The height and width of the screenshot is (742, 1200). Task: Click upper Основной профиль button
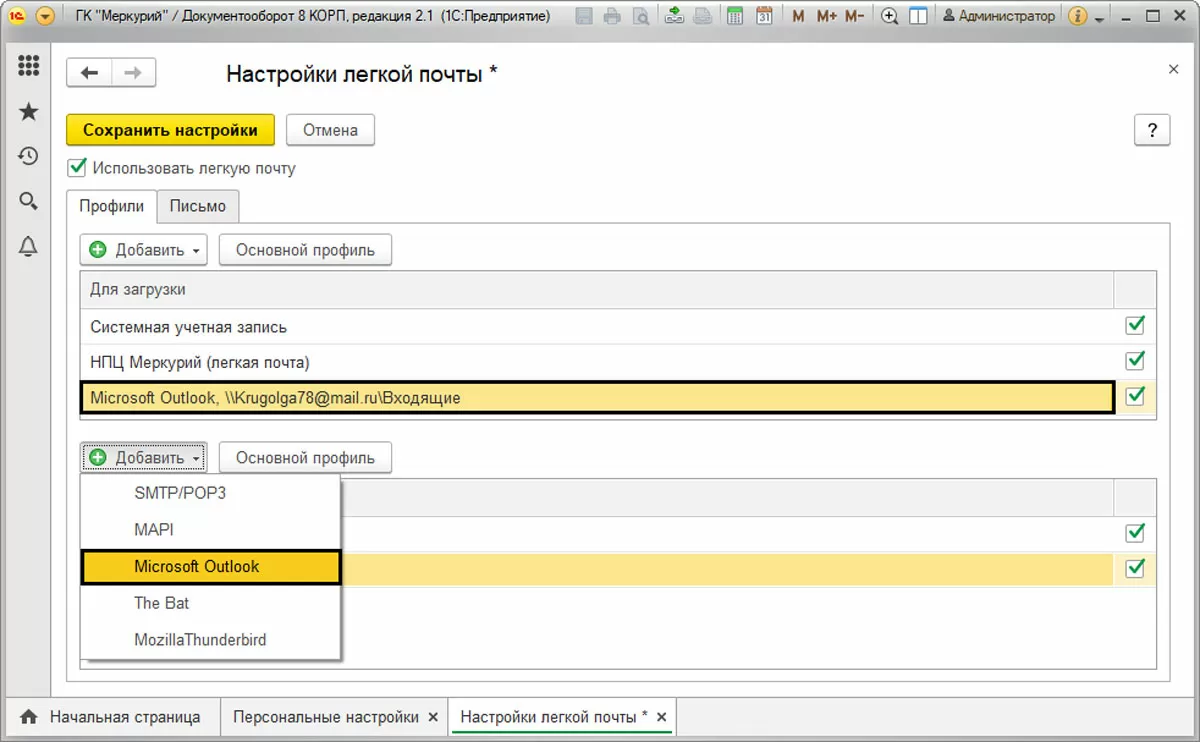(305, 250)
